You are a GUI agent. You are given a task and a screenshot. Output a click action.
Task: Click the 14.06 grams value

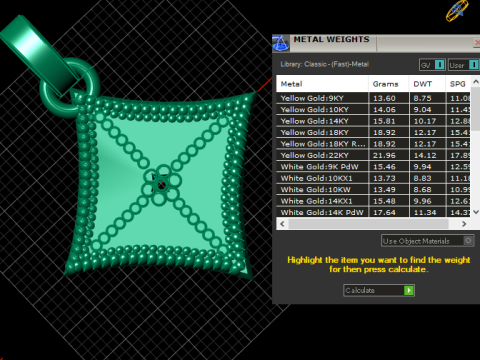tap(384, 110)
